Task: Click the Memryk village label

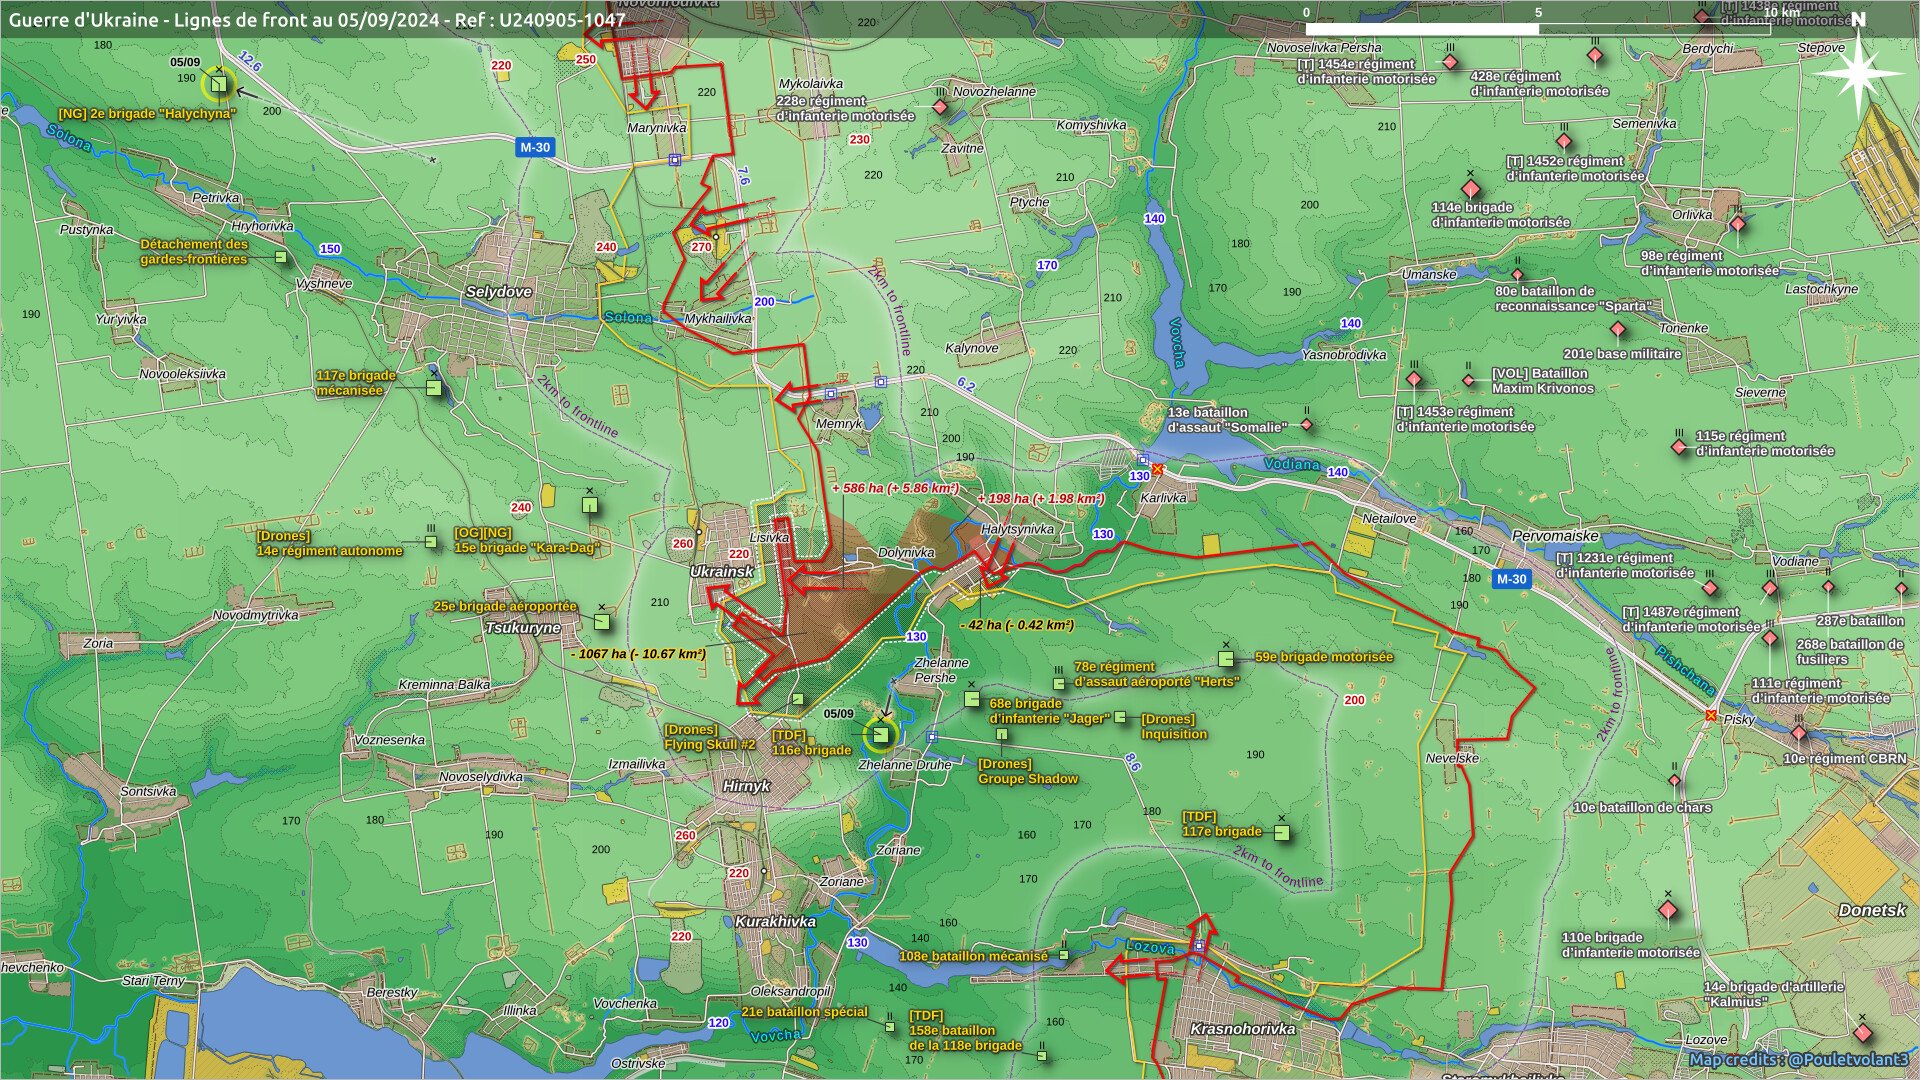Action: pos(839,424)
